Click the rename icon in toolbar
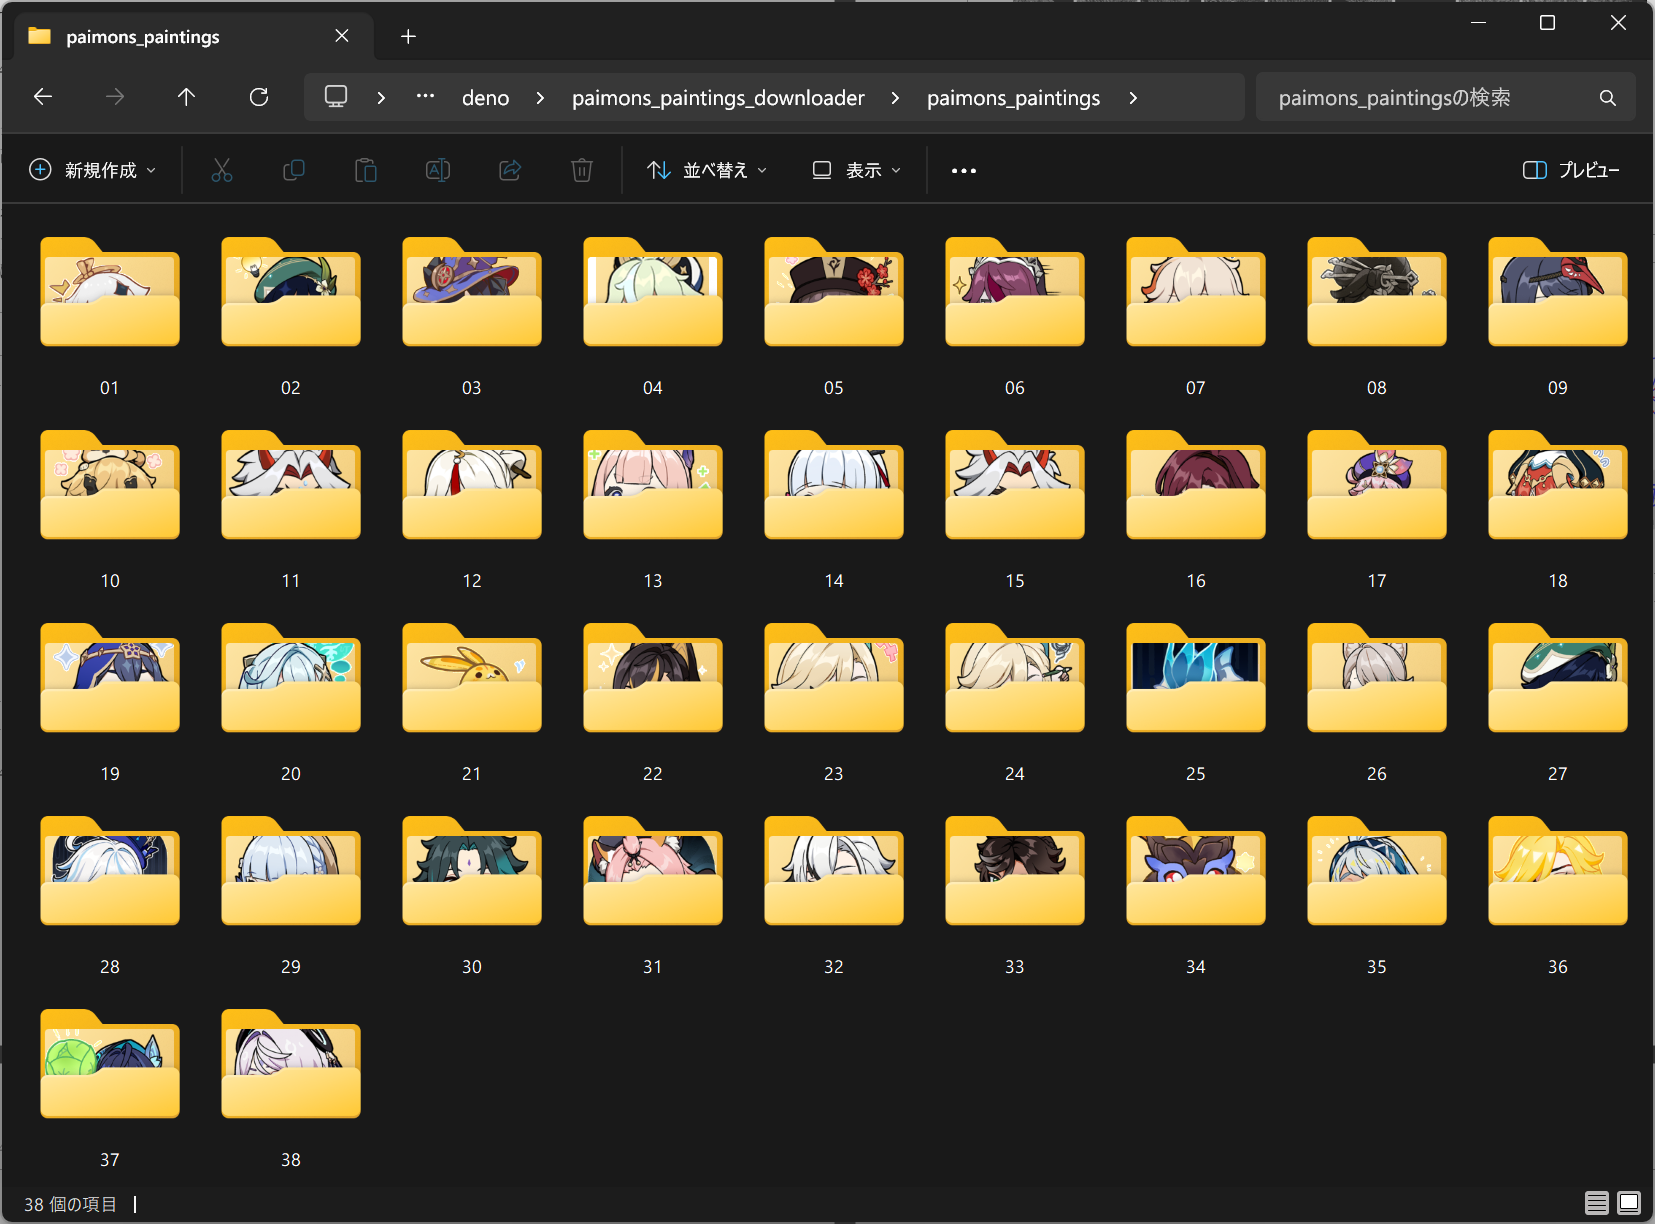 point(438,170)
